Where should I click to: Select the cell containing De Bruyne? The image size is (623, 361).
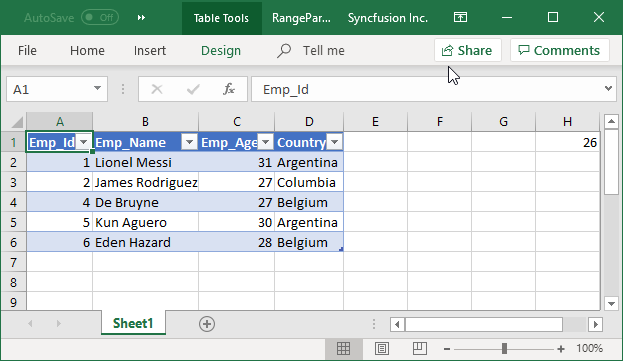pos(145,203)
